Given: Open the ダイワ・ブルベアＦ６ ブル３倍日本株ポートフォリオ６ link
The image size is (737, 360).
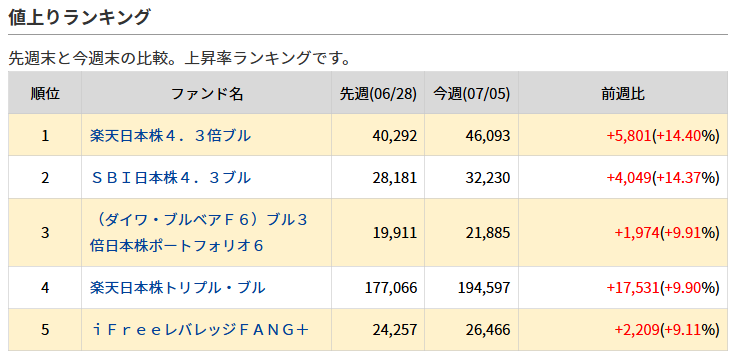Looking at the screenshot, I should [x=199, y=233].
